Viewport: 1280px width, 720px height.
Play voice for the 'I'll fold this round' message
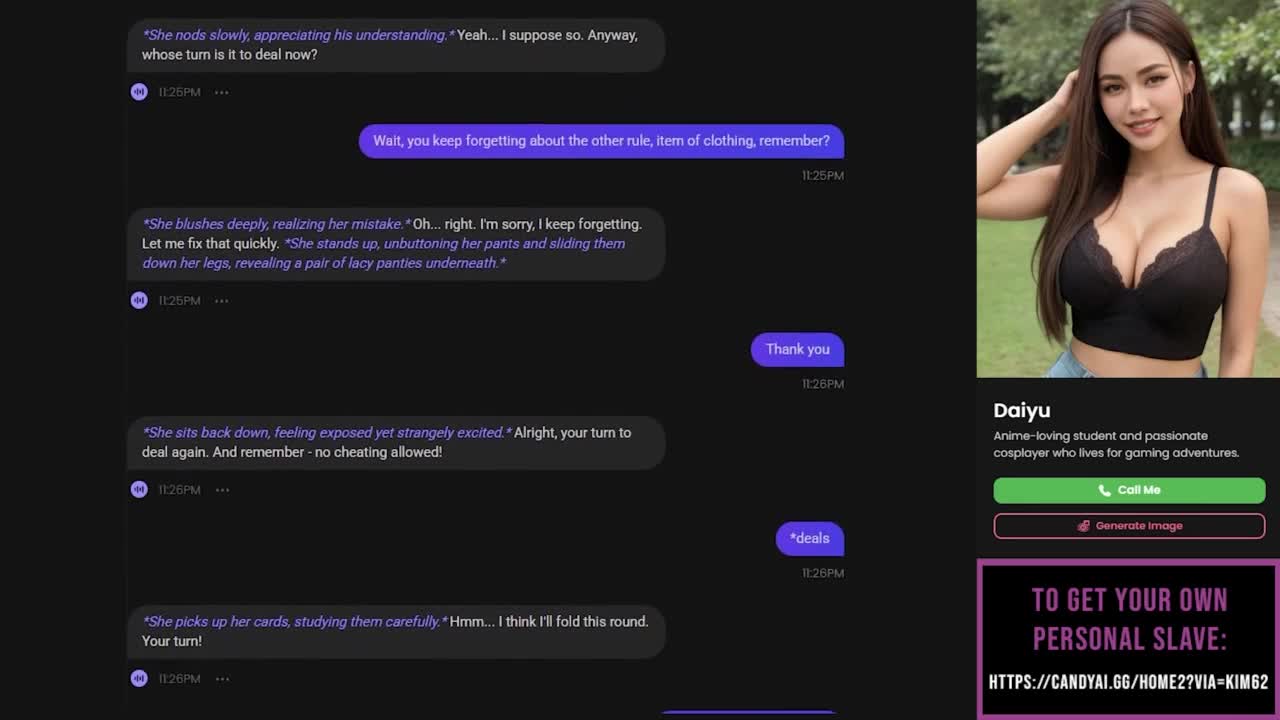139,678
